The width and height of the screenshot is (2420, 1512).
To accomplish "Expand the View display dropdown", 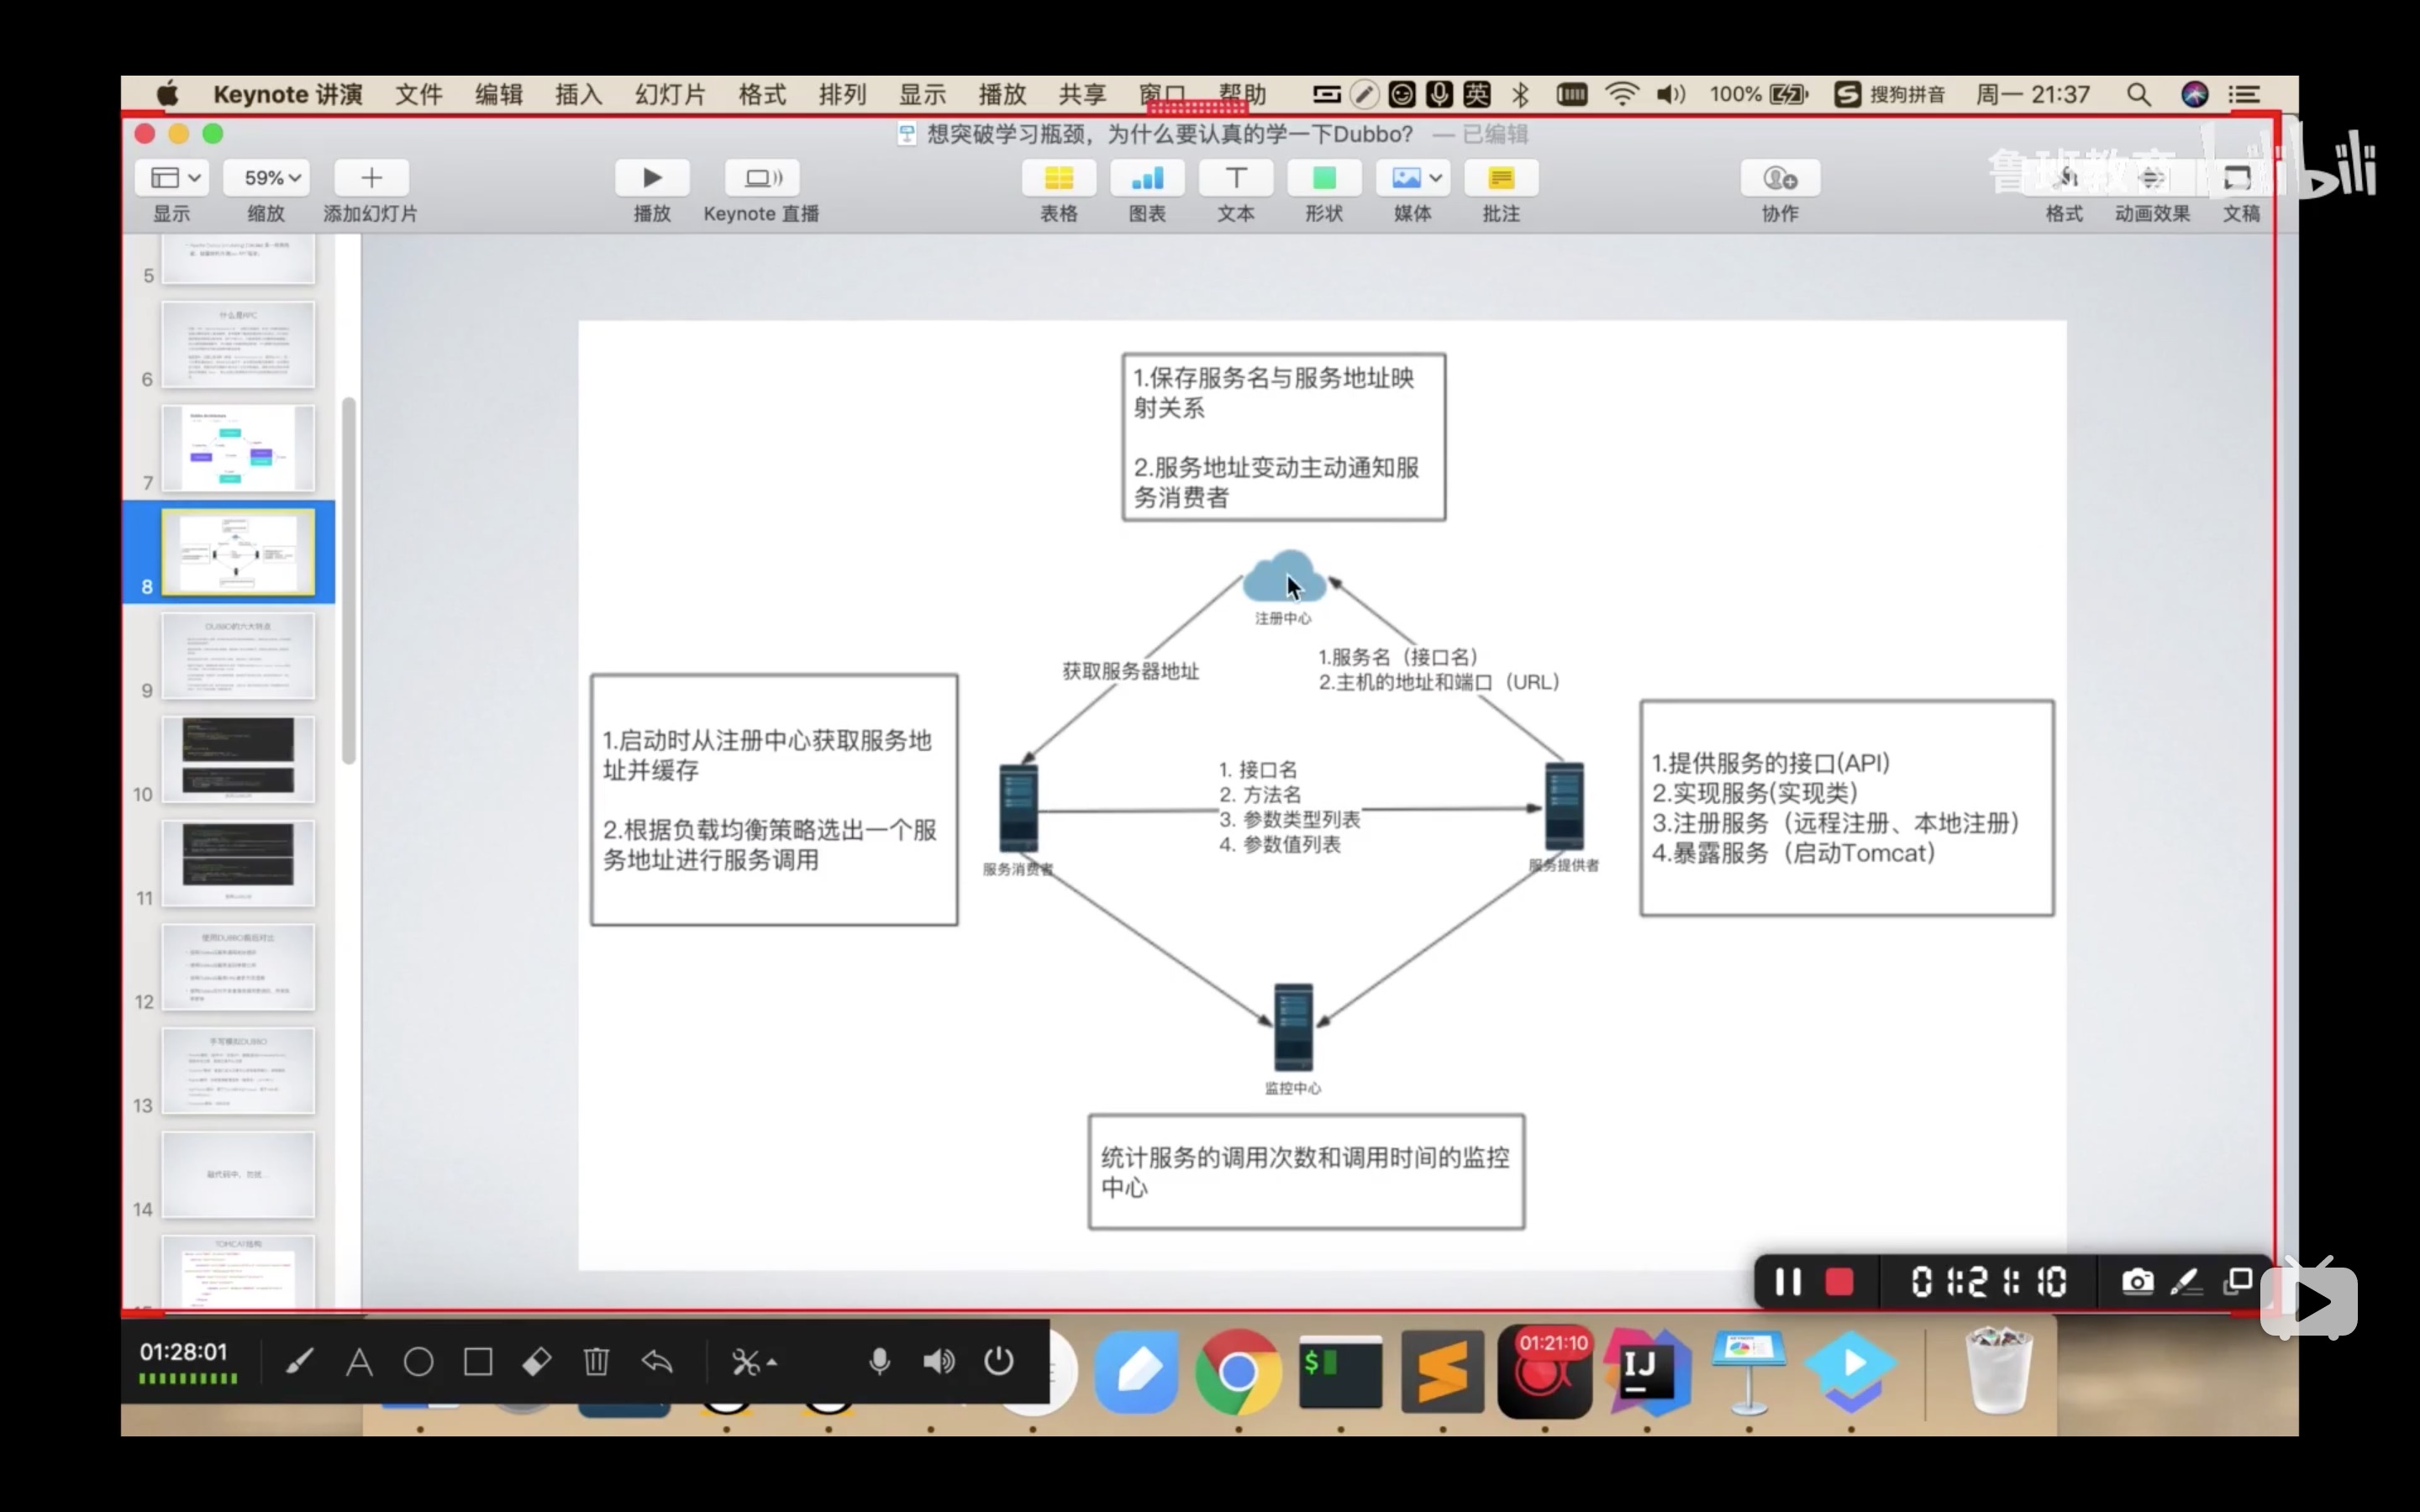I will [174, 178].
